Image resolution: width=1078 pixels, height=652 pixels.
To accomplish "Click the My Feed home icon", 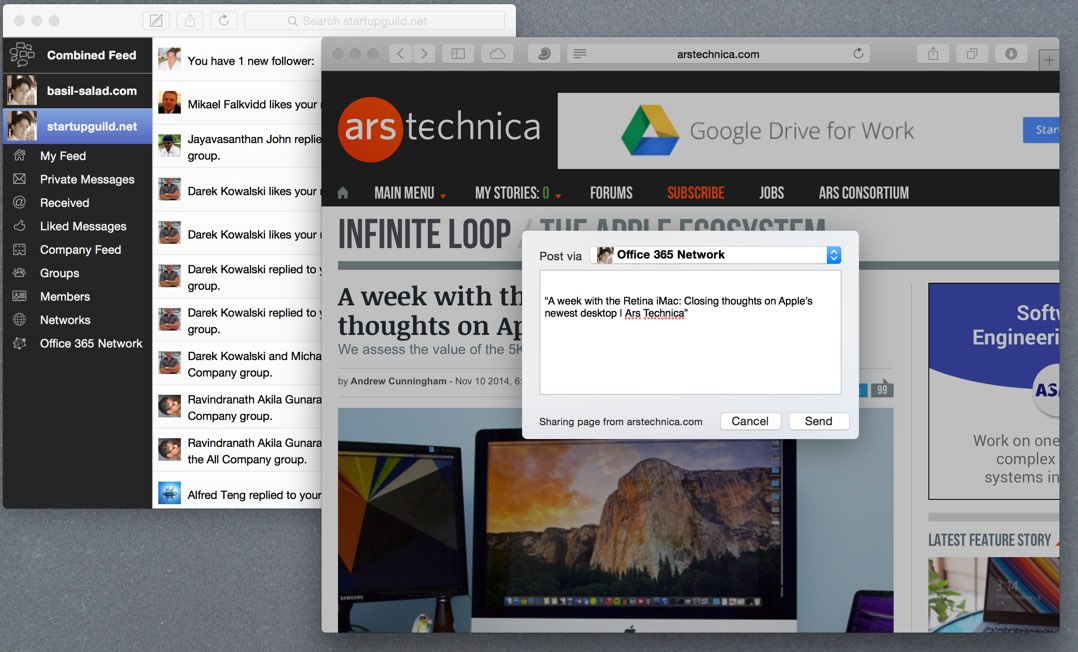I will click(20, 155).
